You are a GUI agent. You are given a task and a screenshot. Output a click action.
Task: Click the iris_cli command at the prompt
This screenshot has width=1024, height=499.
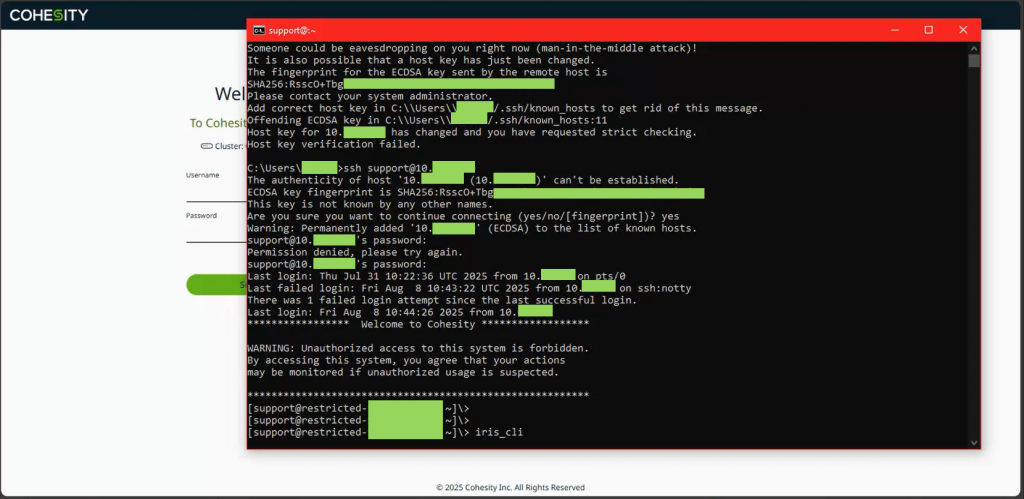(x=499, y=433)
